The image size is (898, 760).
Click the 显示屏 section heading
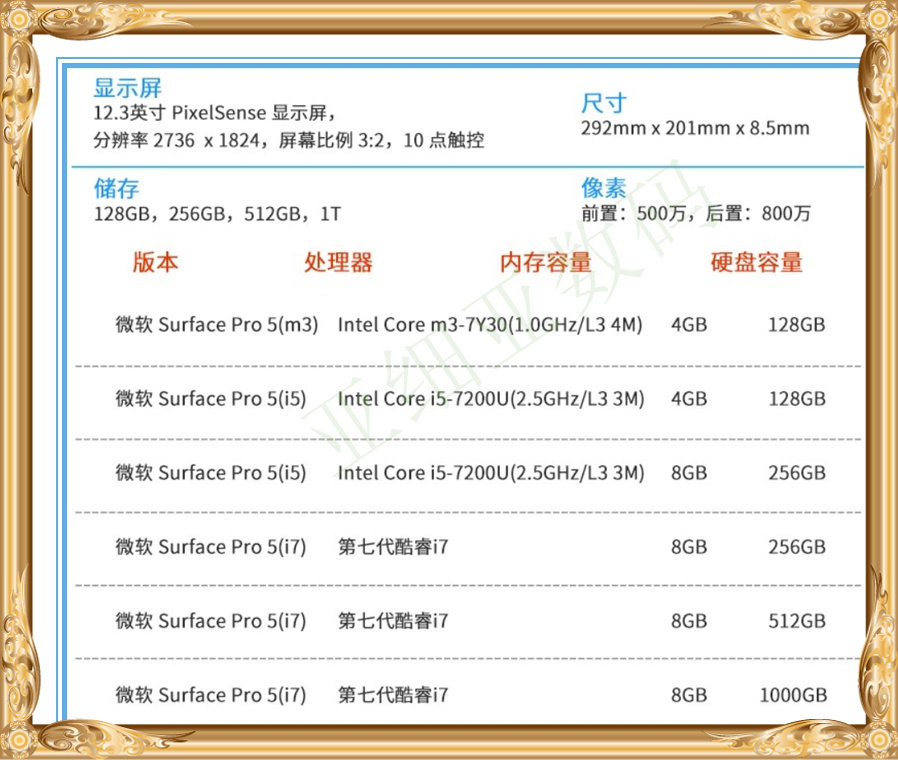pos(127,88)
